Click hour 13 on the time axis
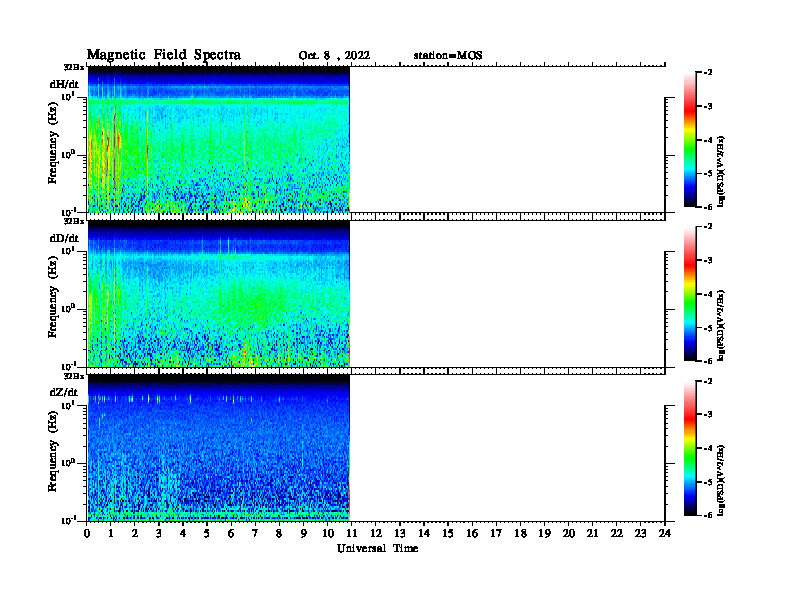This screenshot has height=612, width=792. pyautogui.click(x=400, y=533)
